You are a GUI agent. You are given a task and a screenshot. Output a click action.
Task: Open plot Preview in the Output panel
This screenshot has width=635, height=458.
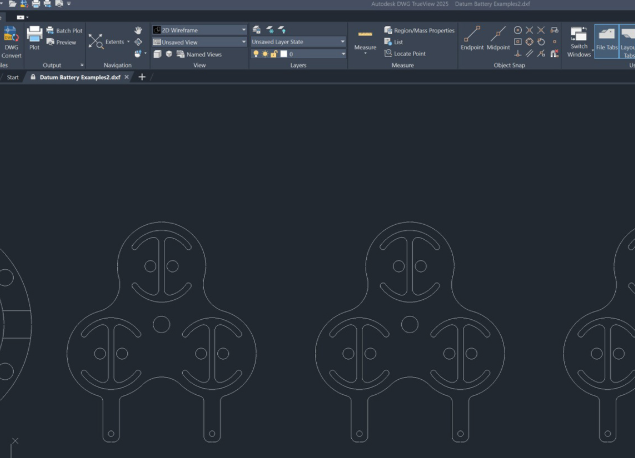click(x=61, y=42)
